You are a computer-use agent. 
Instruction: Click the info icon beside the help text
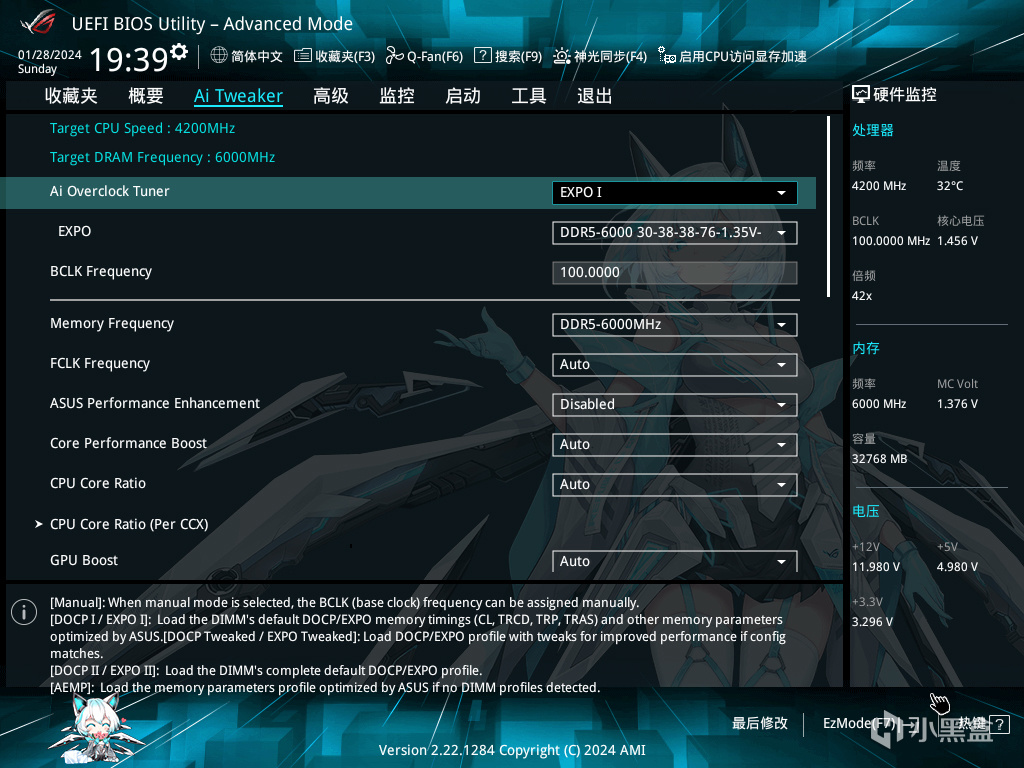pyautogui.click(x=24, y=612)
